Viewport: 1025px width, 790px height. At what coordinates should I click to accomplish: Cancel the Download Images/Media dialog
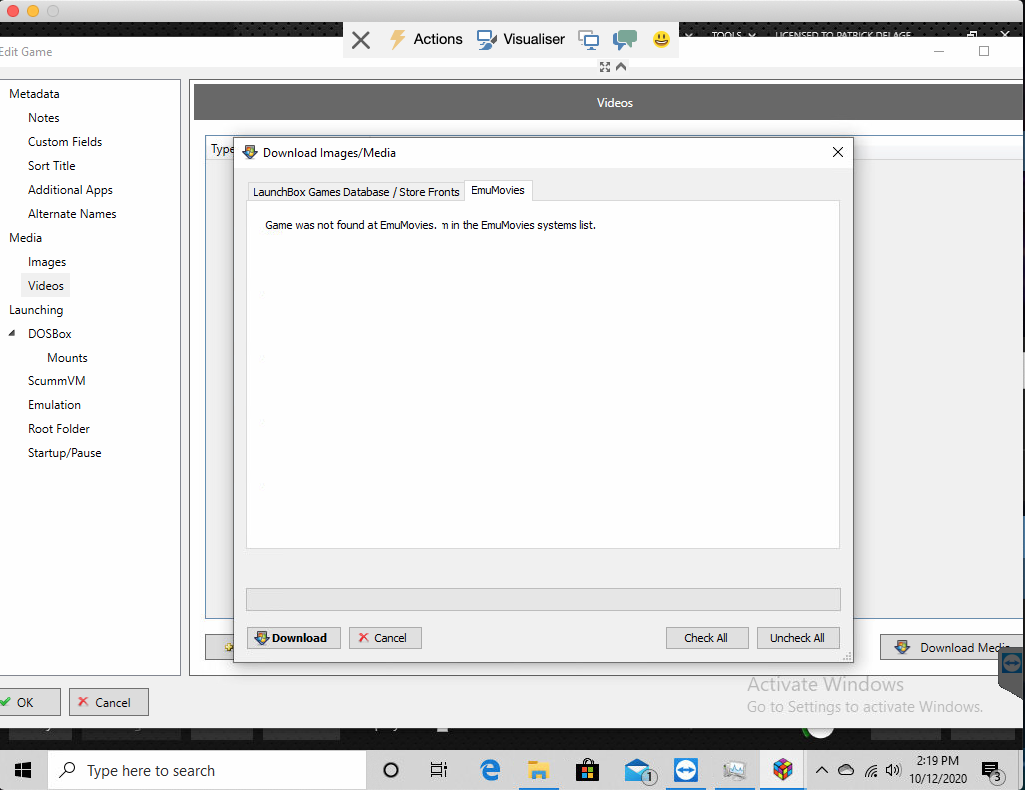[x=385, y=638]
